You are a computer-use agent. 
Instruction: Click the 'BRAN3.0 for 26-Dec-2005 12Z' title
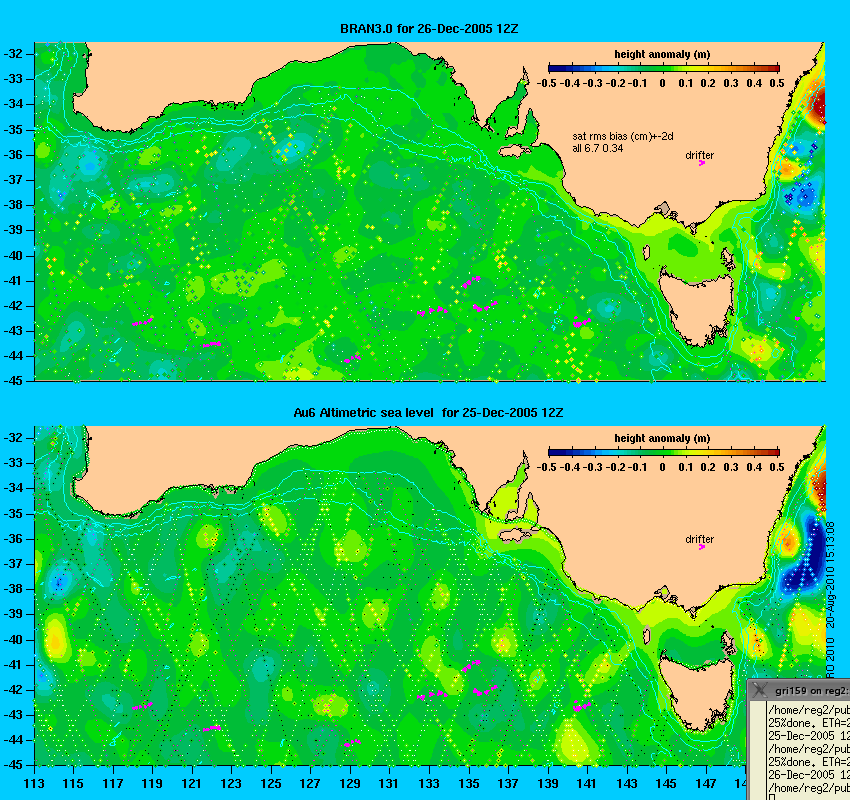click(x=429, y=29)
